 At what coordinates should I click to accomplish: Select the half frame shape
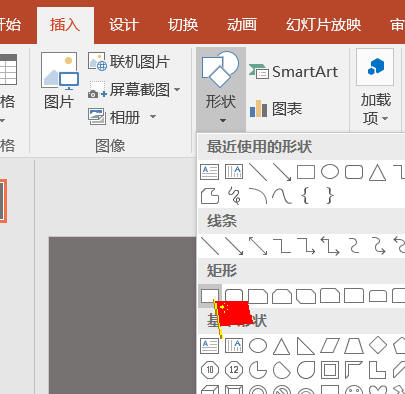[x=354, y=370]
